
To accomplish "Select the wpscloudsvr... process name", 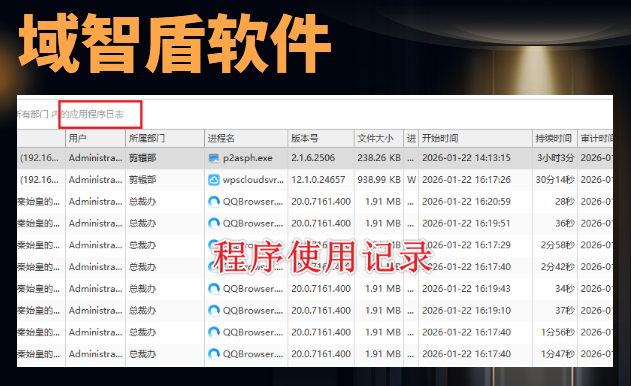I will pos(253,180).
